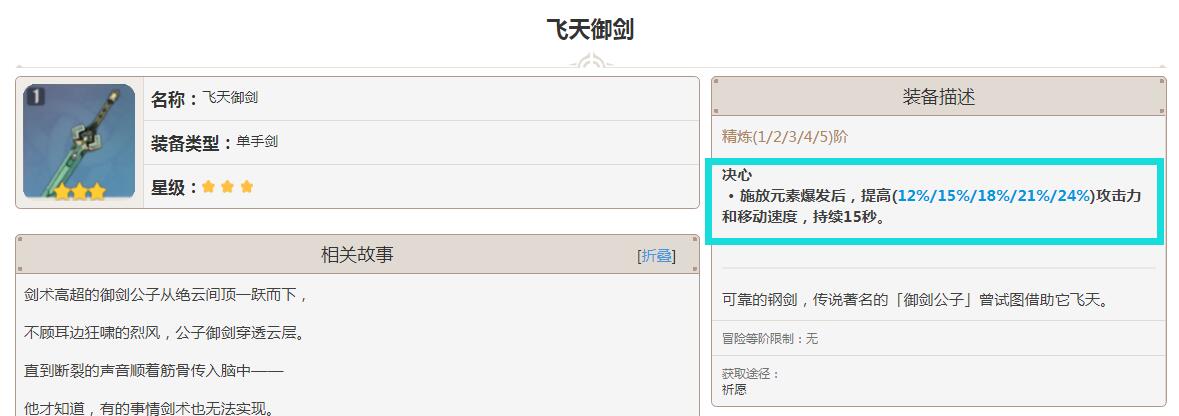This screenshot has width=1179, height=416.
Task: Click the 决心 passive skill name
Action: click(736, 175)
